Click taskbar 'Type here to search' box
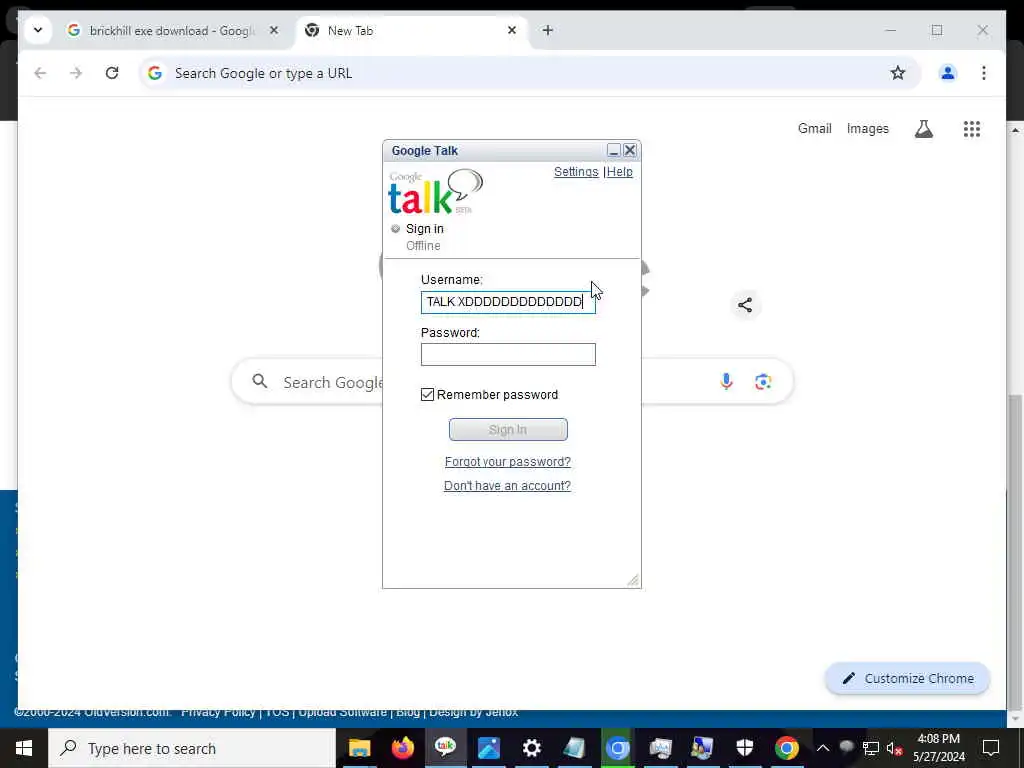1024x768 pixels. point(192,748)
